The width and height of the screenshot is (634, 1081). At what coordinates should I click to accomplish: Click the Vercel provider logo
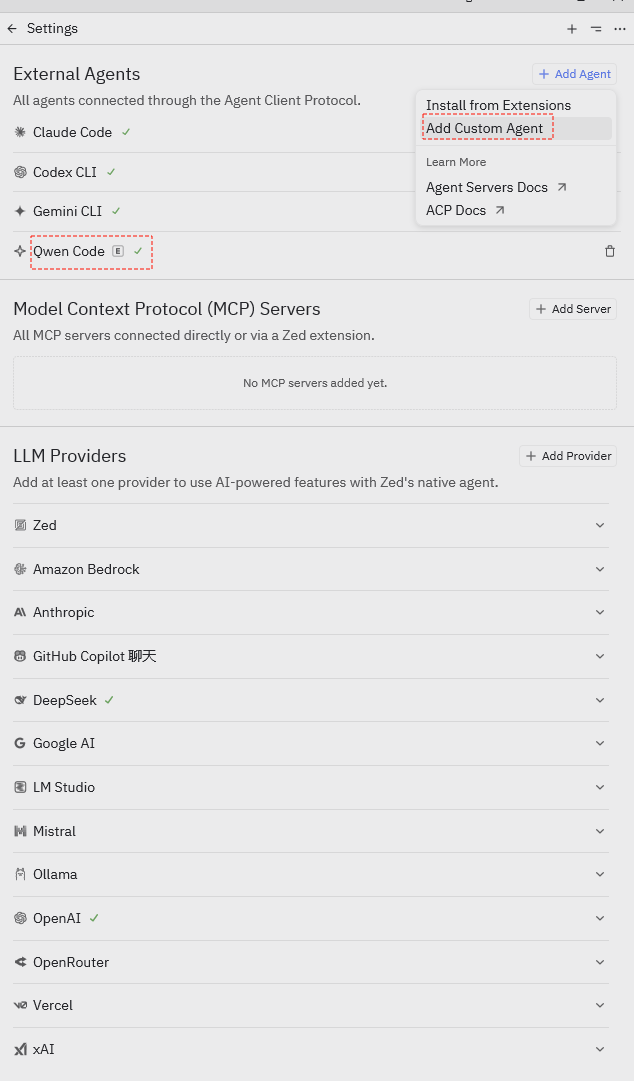[20, 1006]
